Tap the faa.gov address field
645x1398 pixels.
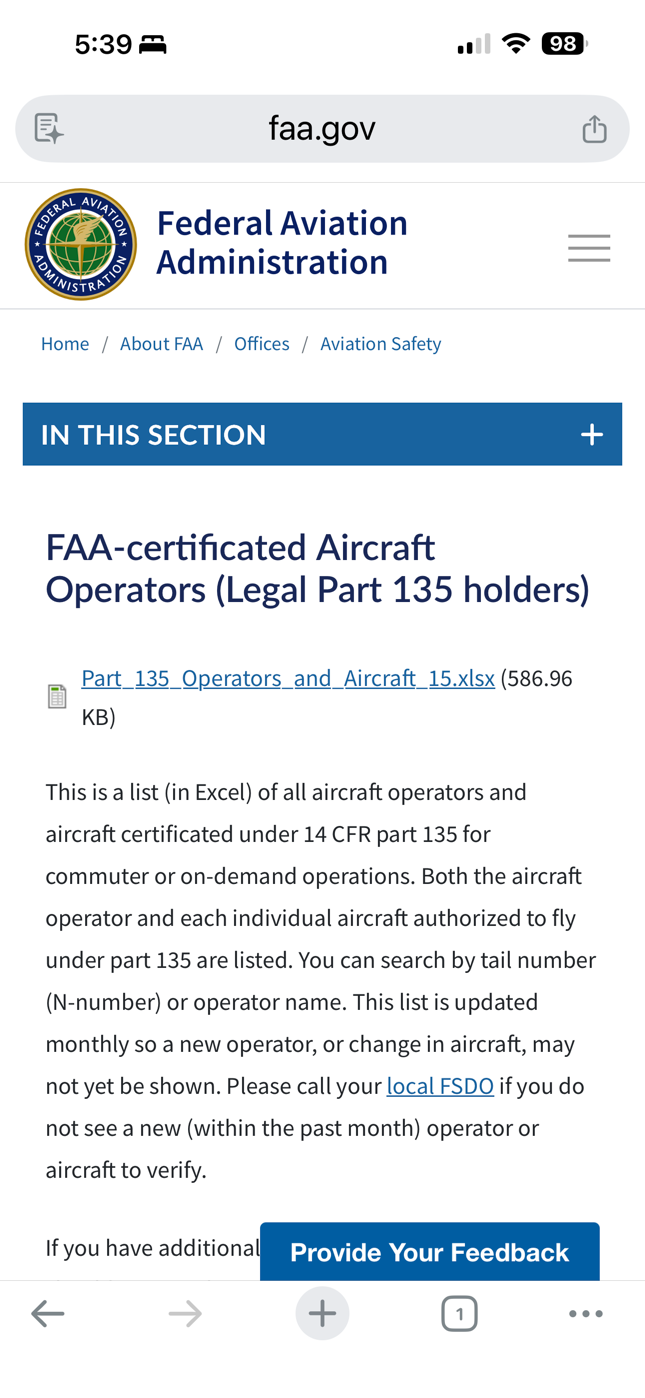click(322, 128)
